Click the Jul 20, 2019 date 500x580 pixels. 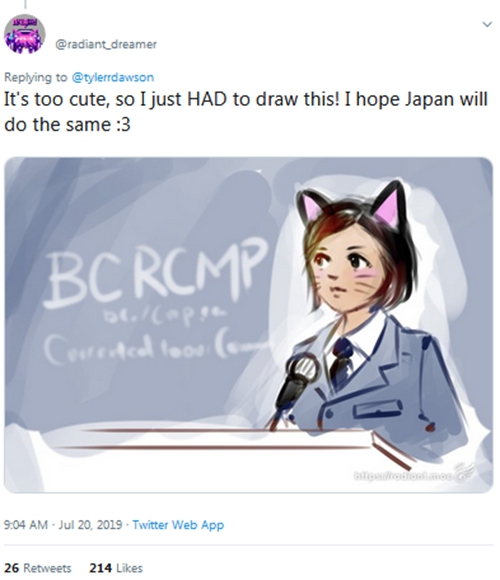coord(90,525)
